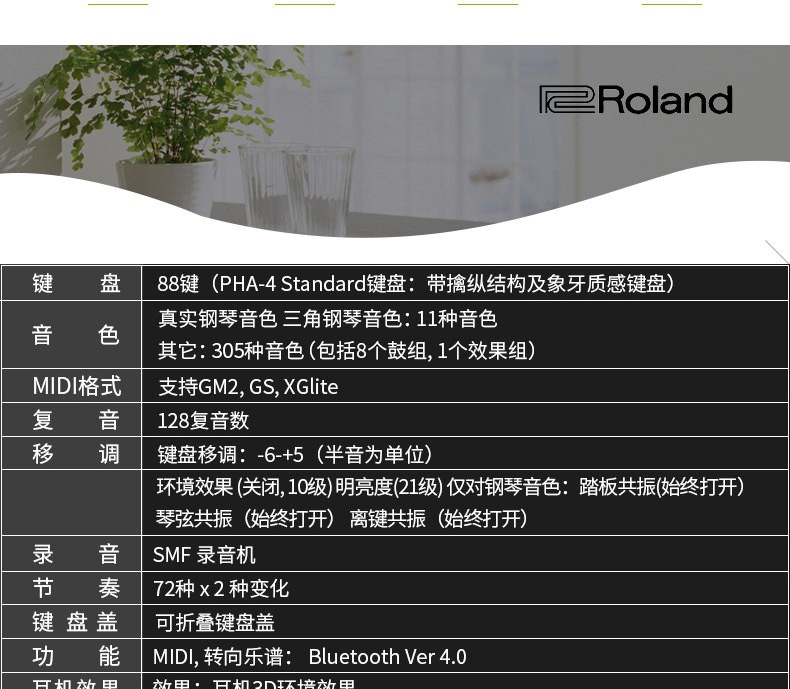790x689 pixels.
Task: Click the 环境效果 (关闭, 10级) text line
Action: (x=452, y=487)
